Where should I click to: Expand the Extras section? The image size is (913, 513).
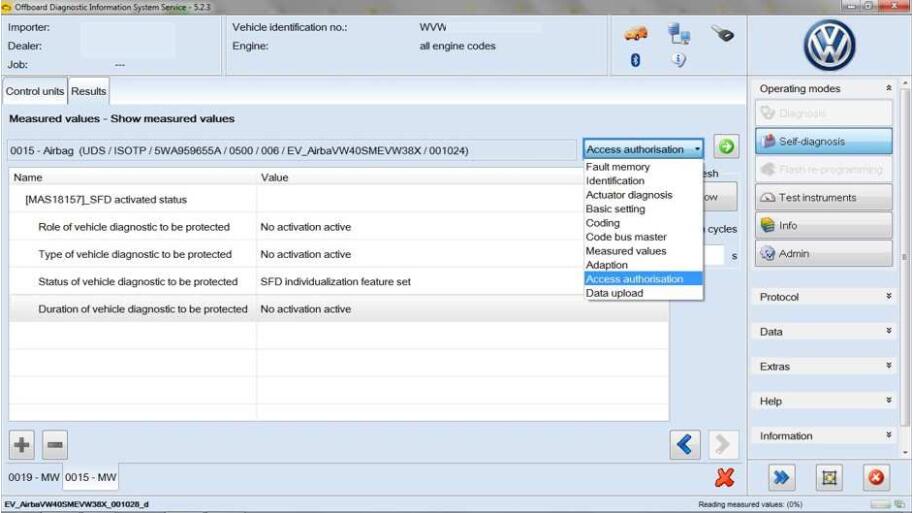coord(889,366)
